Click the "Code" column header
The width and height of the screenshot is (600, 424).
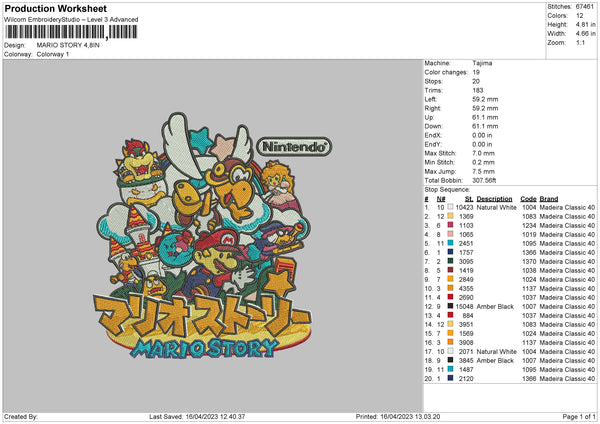click(x=528, y=199)
